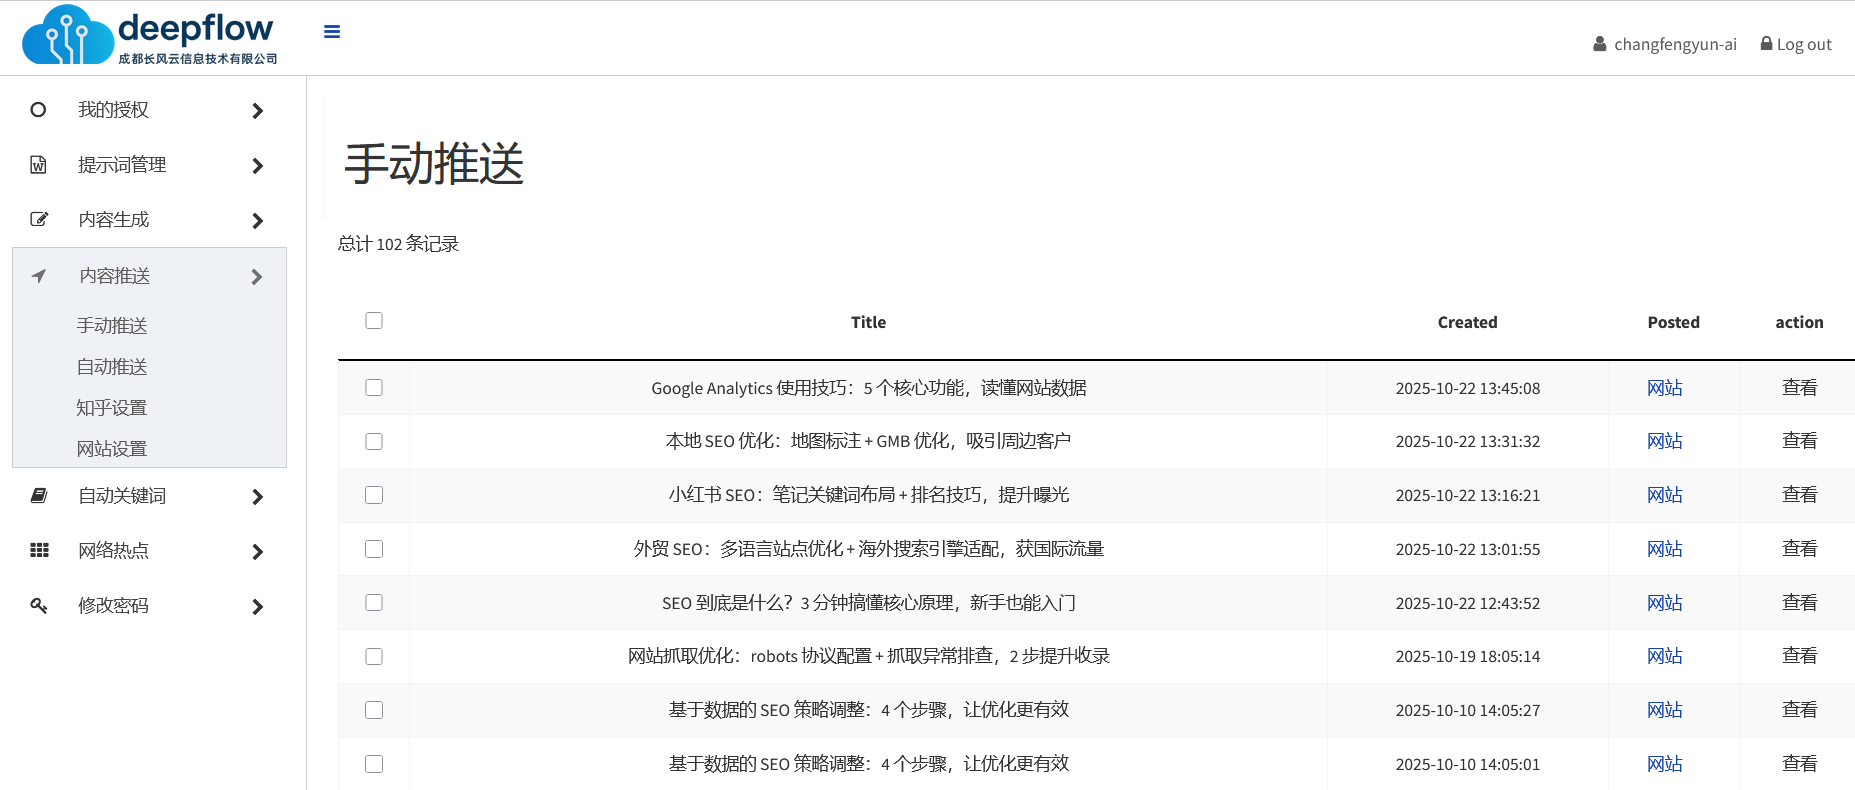Screen dimensions: 1855x790
Task: Select checkbox for 小红书 SEO article row
Action: pyautogui.click(x=374, y=495)
